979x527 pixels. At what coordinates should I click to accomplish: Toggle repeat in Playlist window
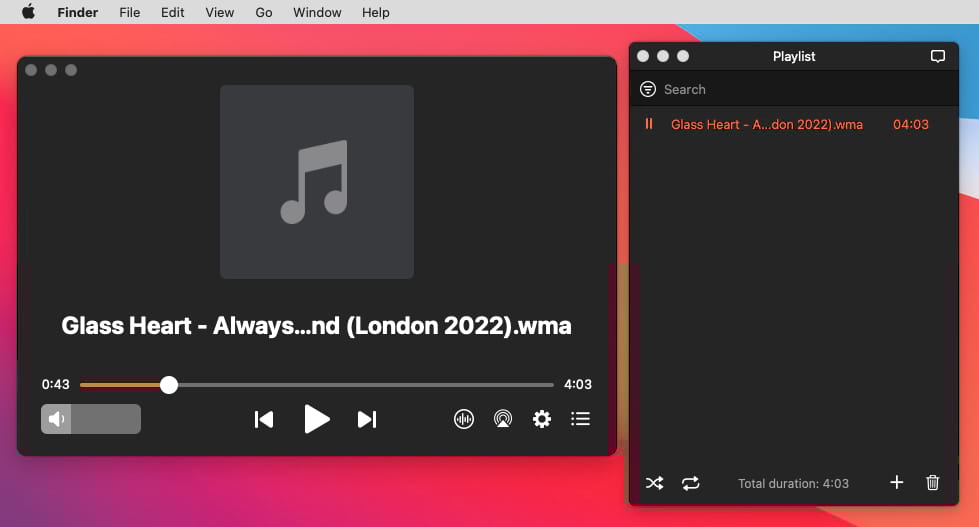691,483
